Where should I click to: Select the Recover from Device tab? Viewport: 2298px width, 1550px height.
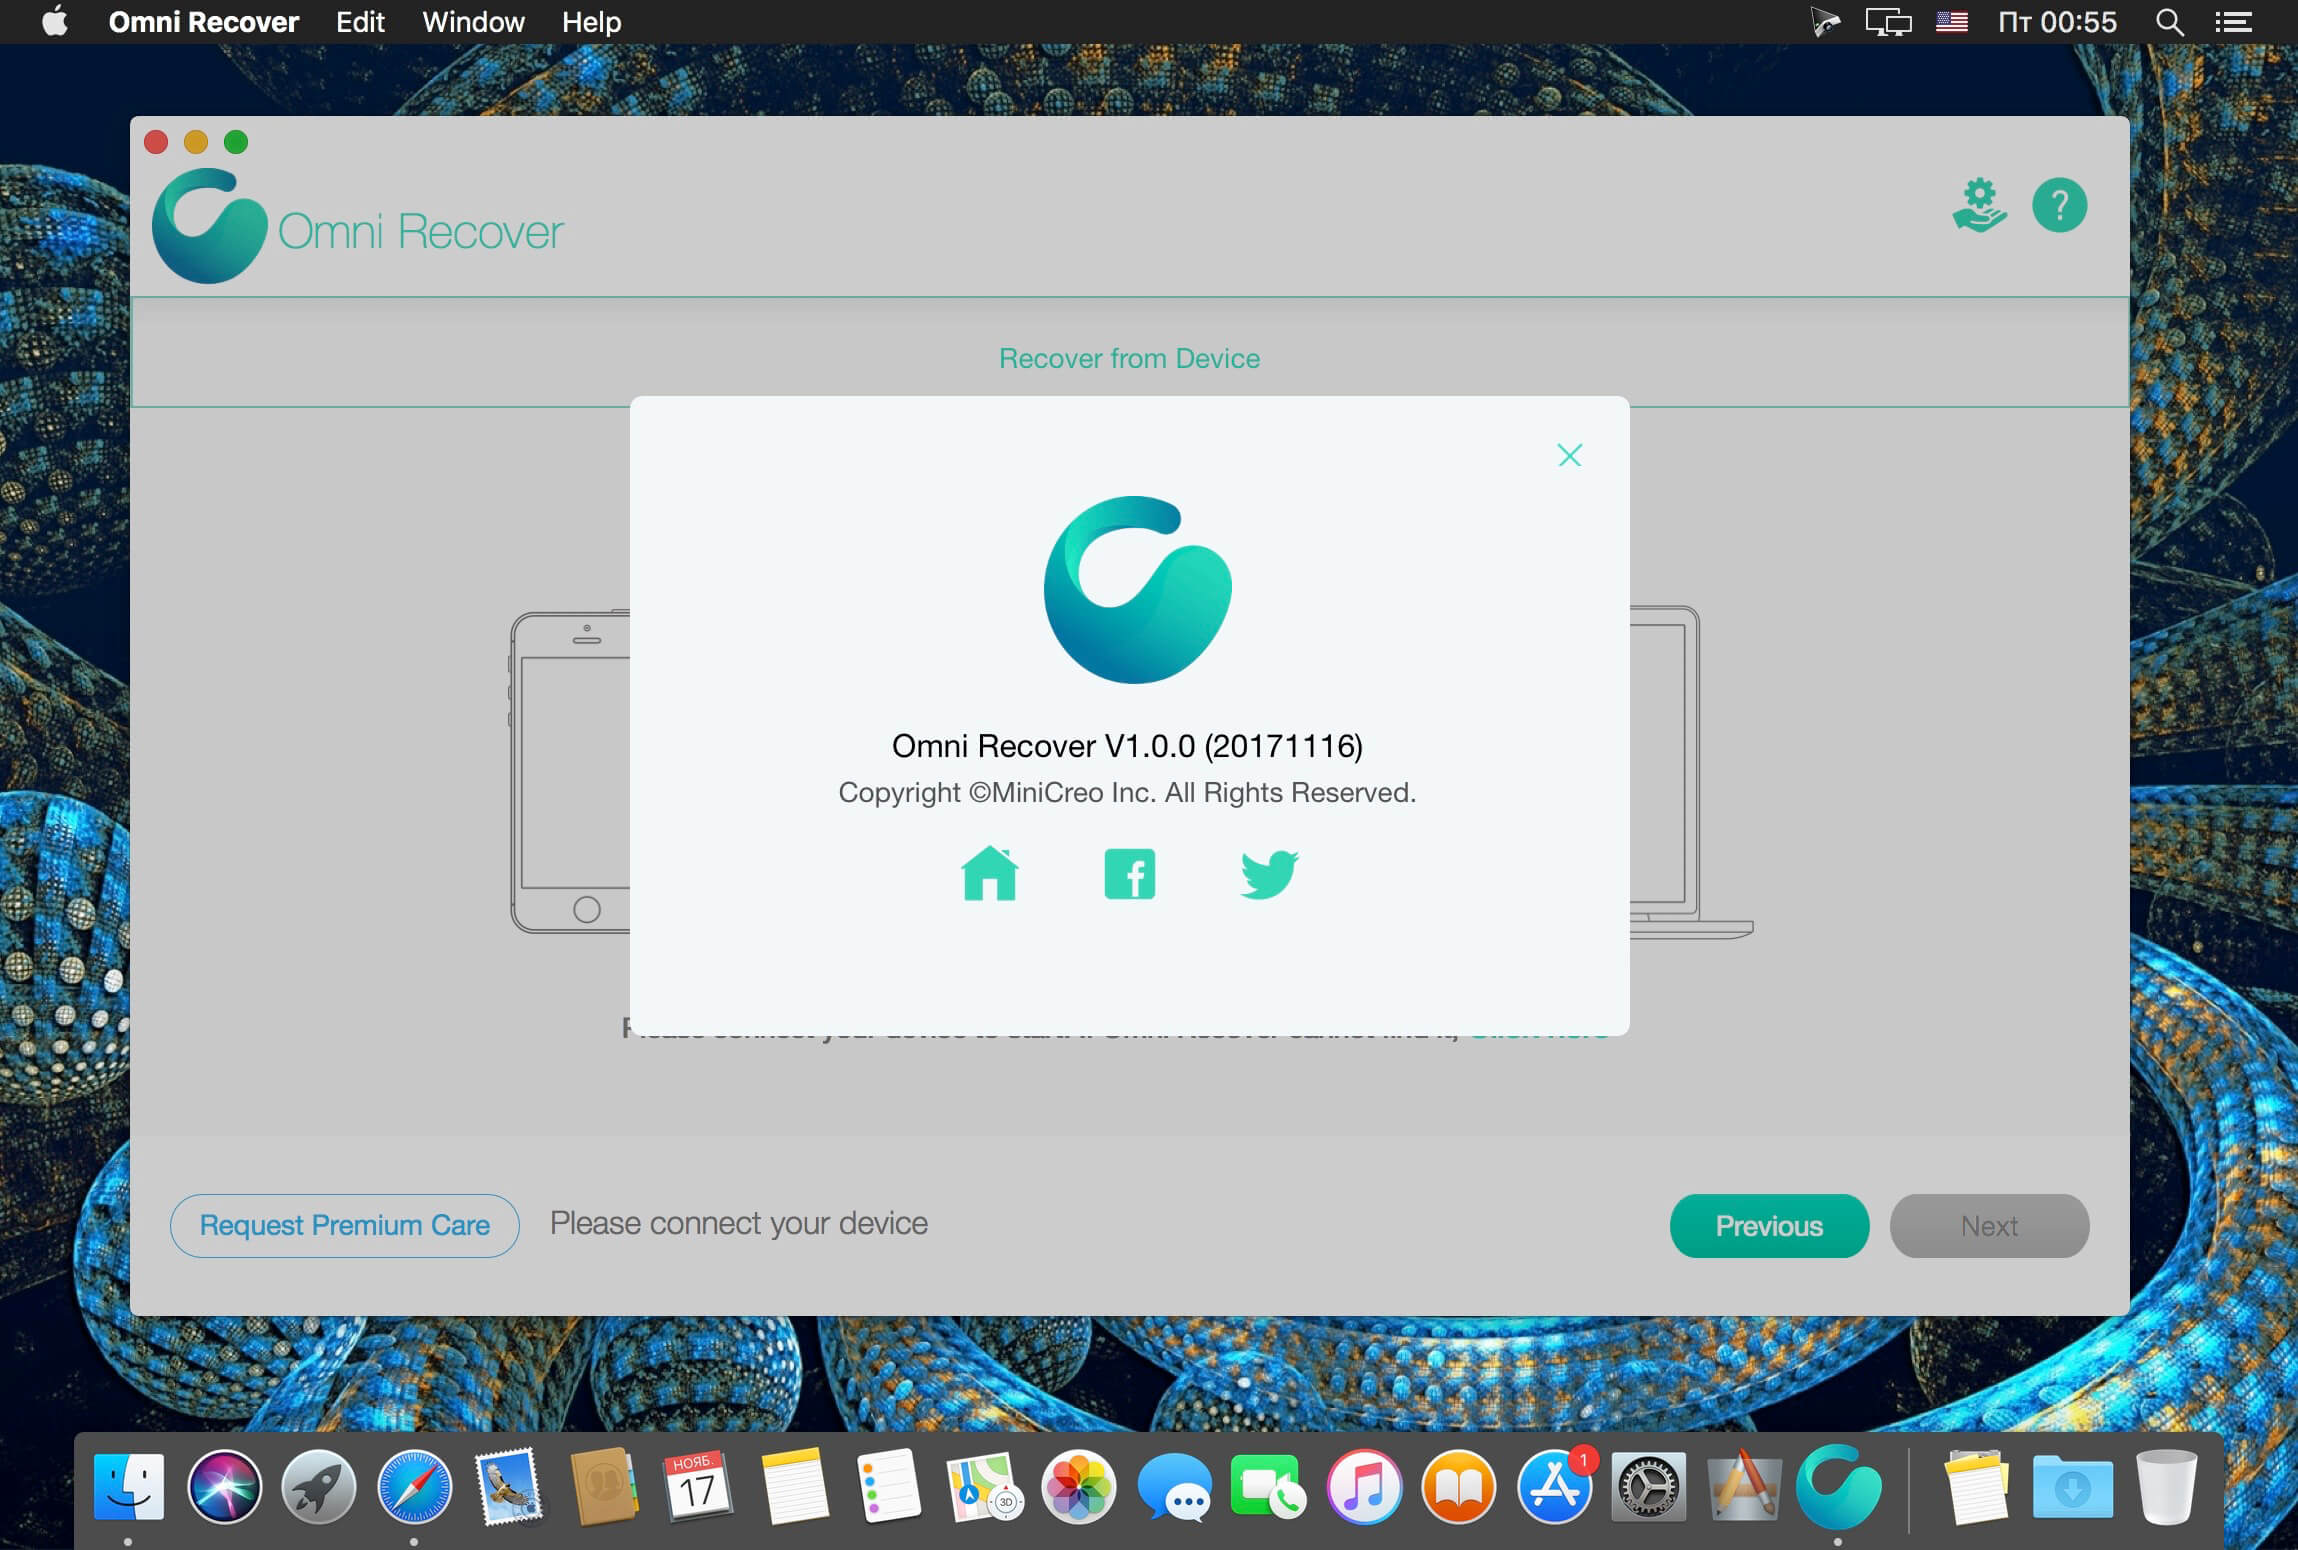(1129, 358)
